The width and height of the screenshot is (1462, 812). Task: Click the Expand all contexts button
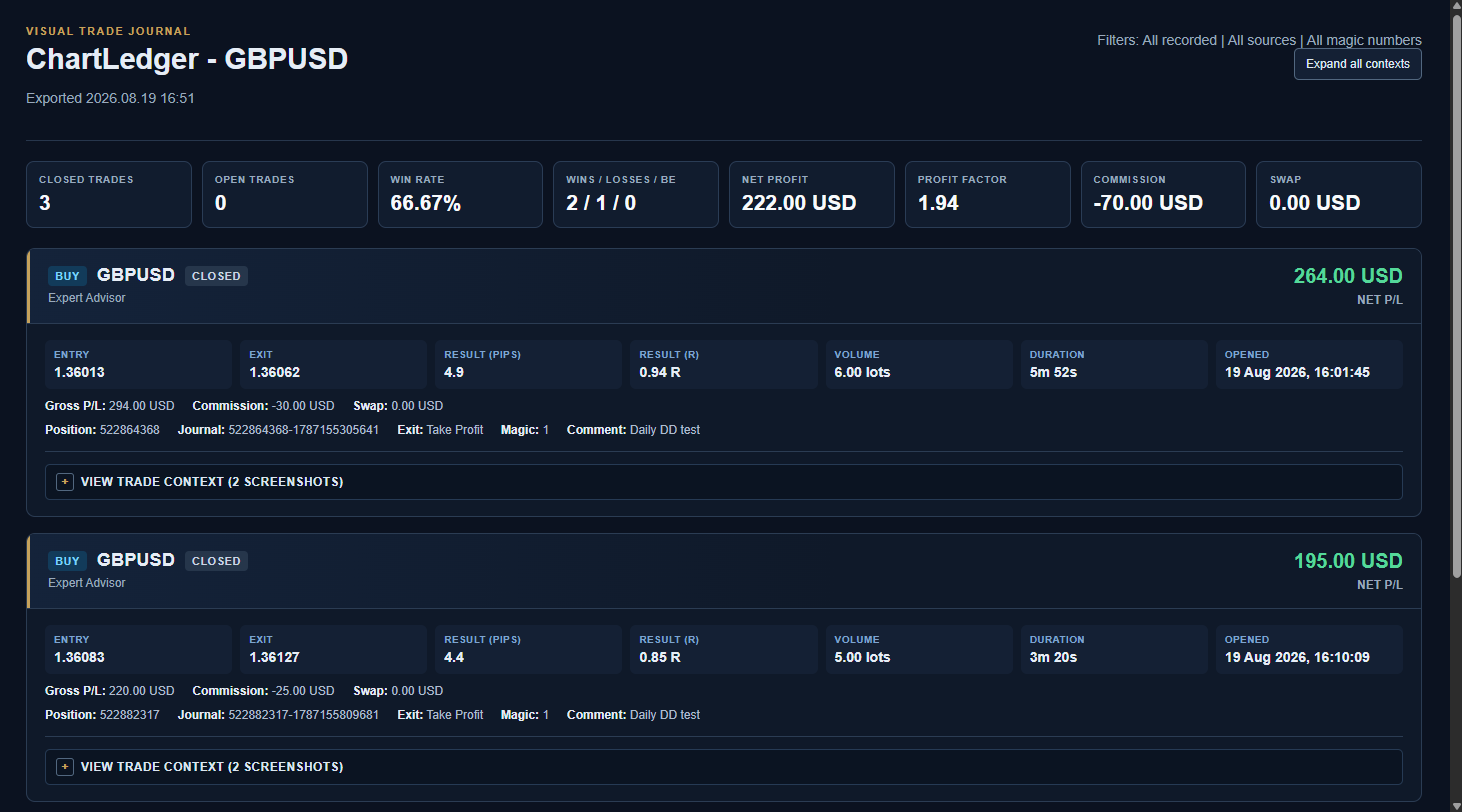coord(1357,64)
